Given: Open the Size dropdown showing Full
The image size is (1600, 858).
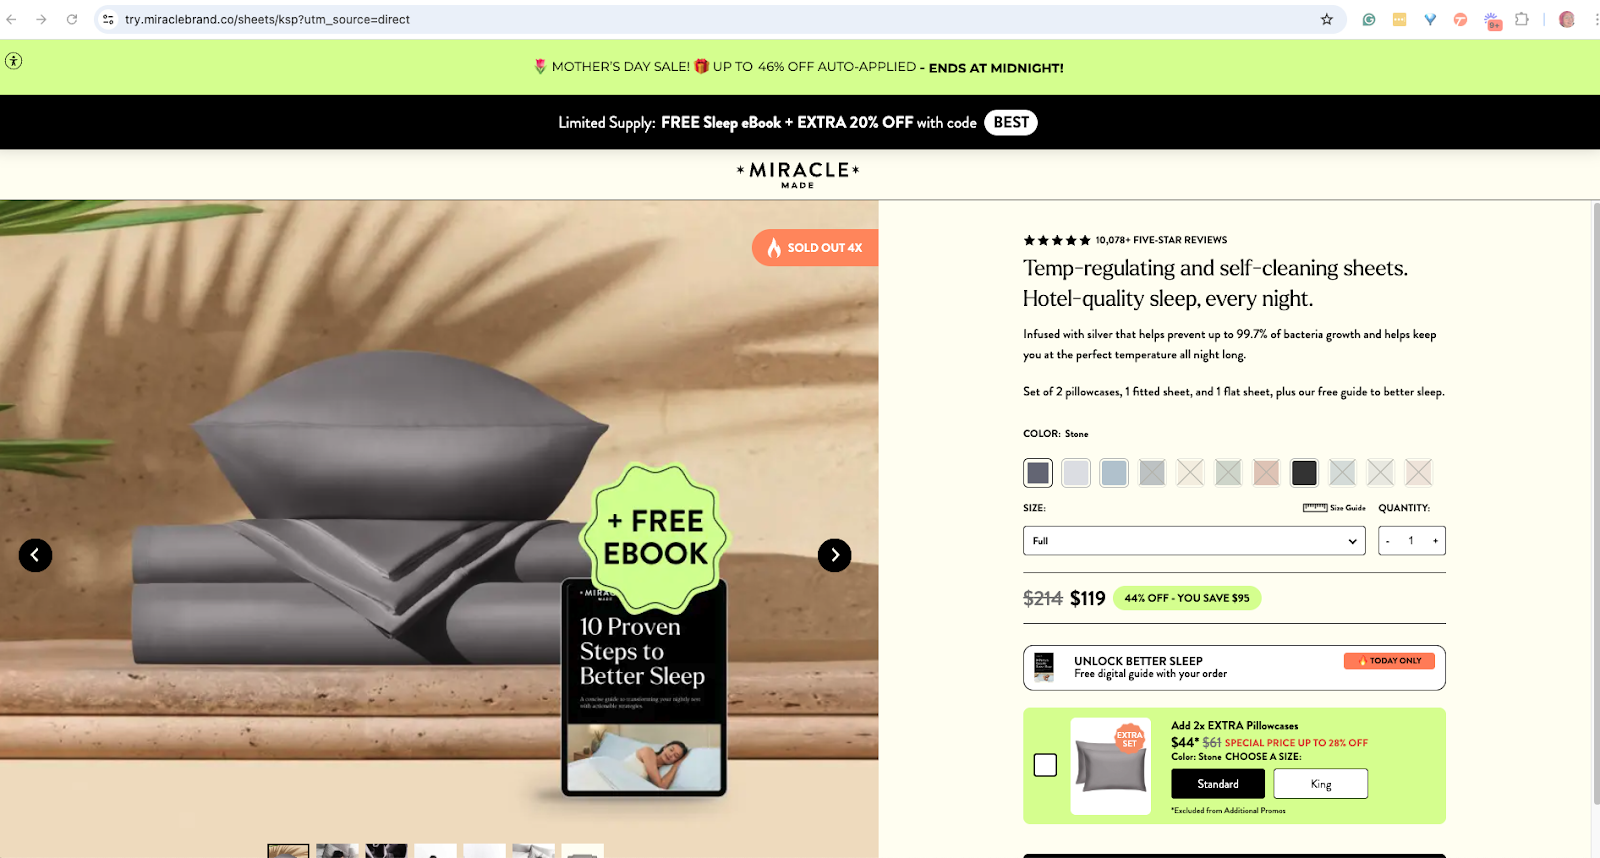Looking at the screenshot, I should click(1194, 541).
